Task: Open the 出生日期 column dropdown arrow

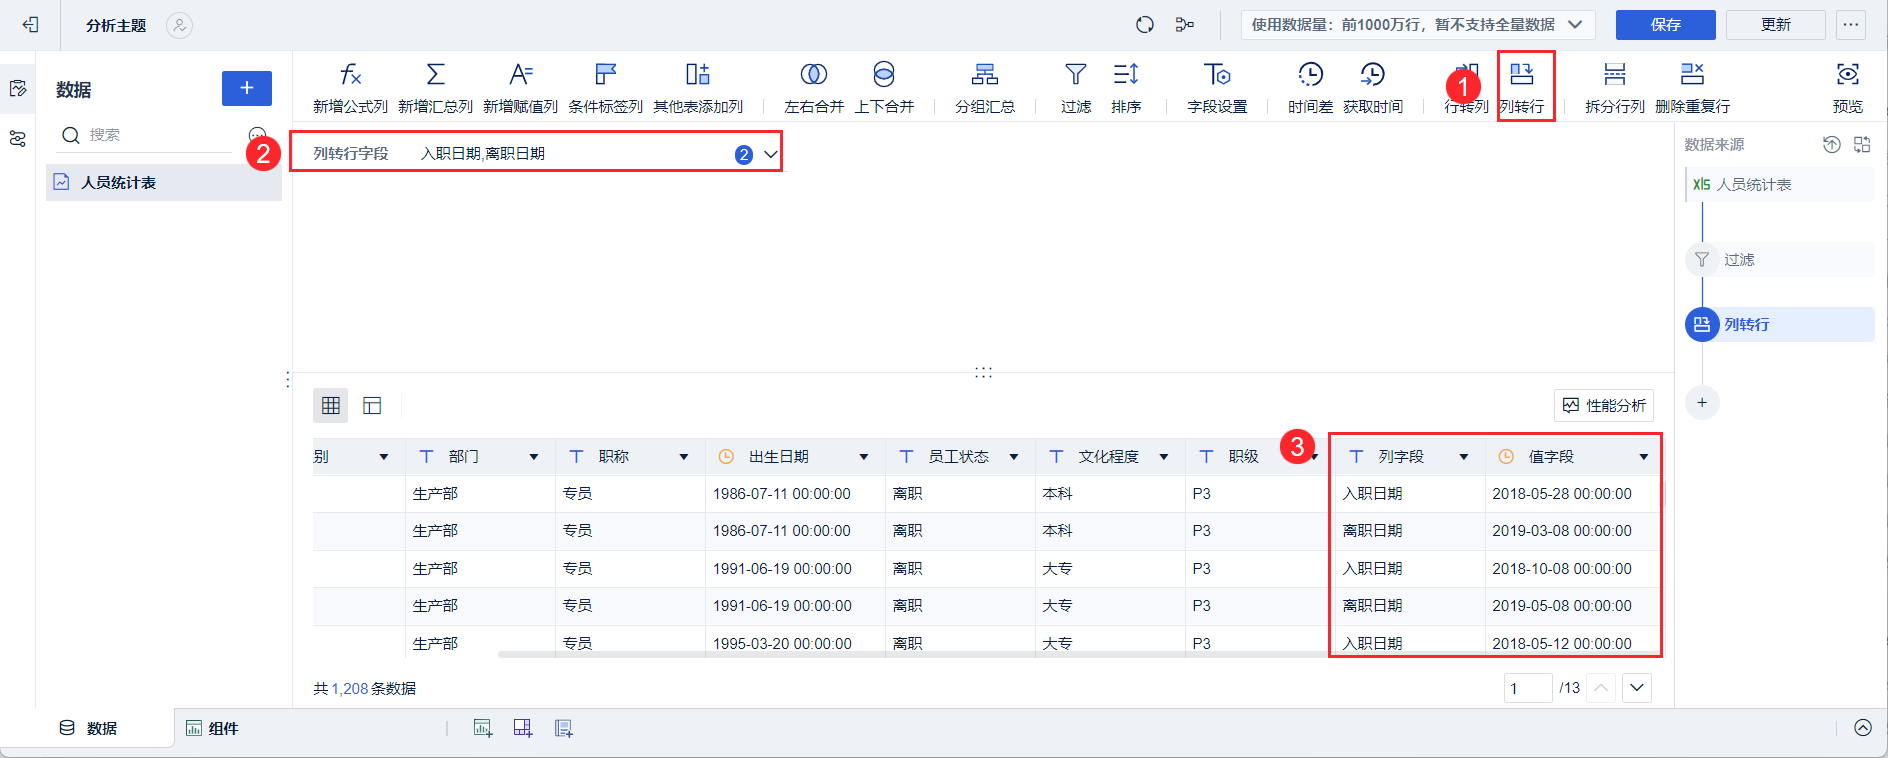Action: [864, 457]
